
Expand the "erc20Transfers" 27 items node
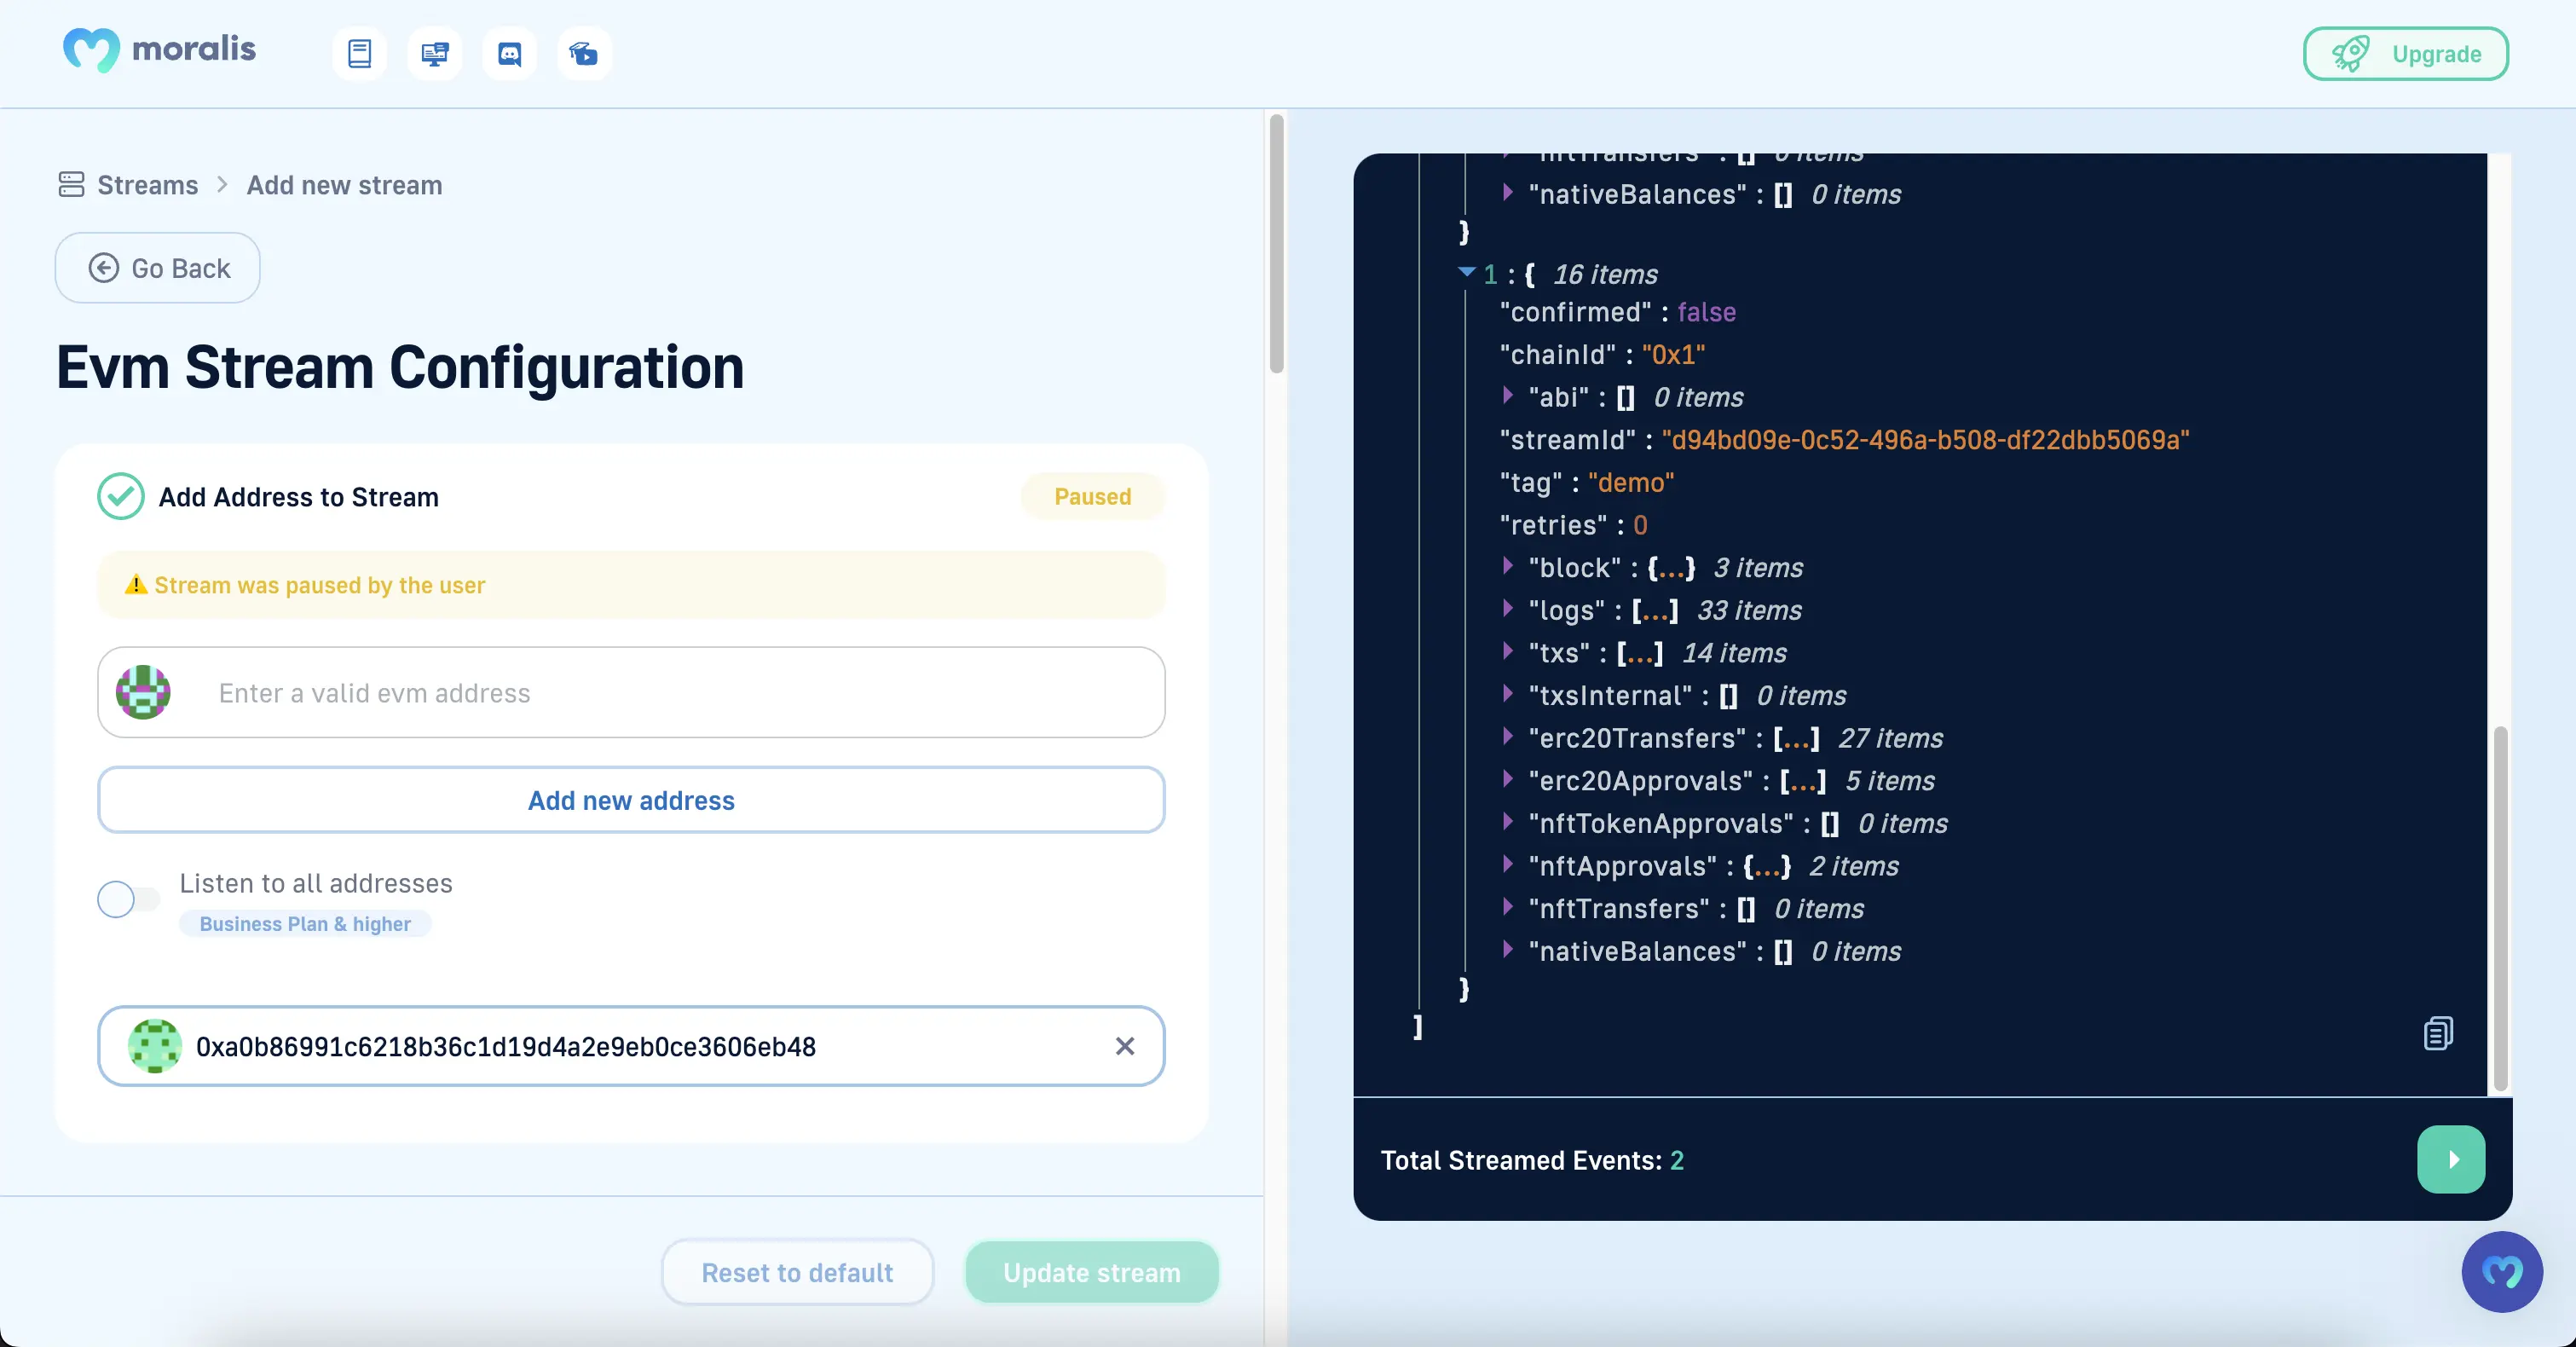(x=1507, y=736)
